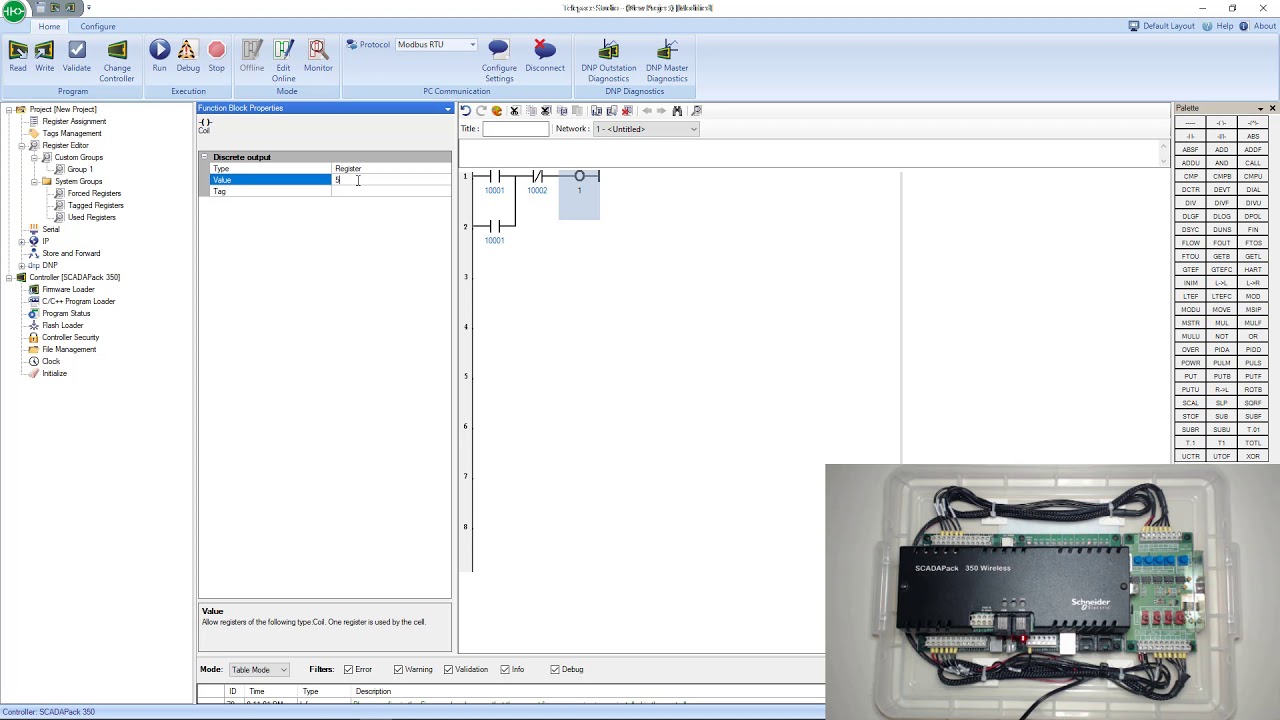The height and width of the screenshot is (720, 1280).
Task: Click the Value property input cell
Action: tap(391, 180)
